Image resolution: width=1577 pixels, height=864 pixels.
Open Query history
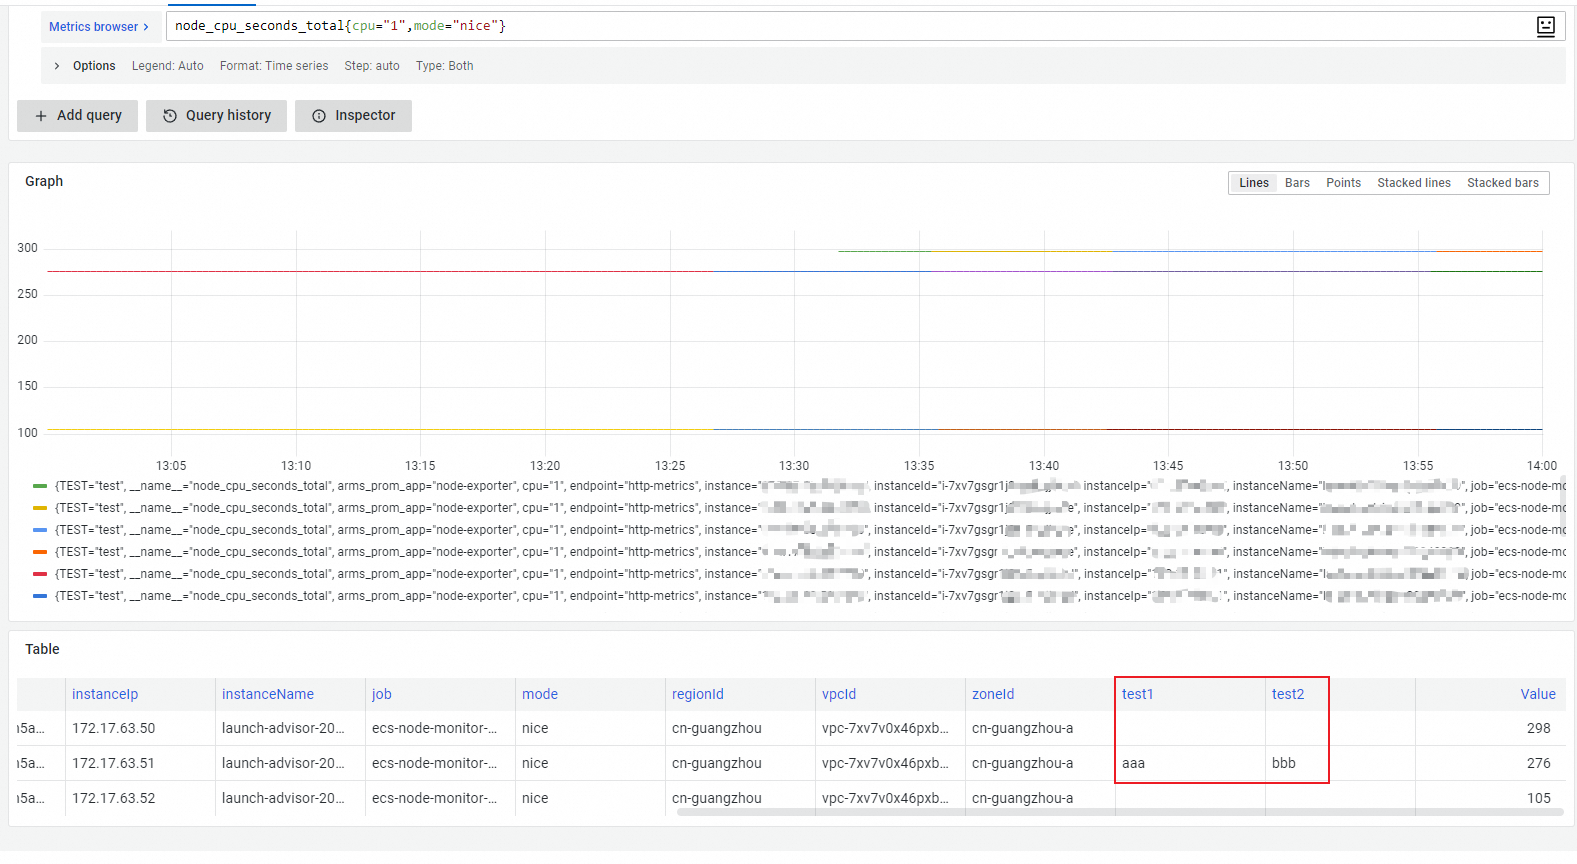tap(216, 116)
